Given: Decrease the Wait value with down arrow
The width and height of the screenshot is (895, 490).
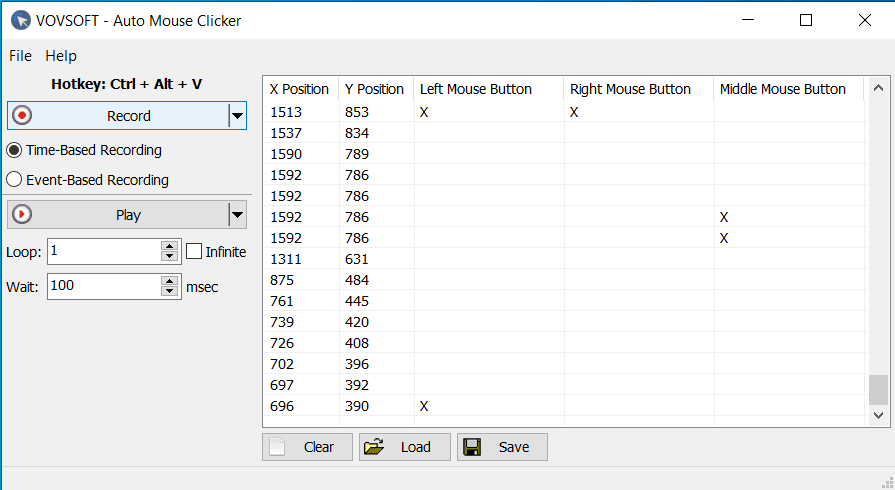Looking at the screenshot, I should (x=169, y=292).
